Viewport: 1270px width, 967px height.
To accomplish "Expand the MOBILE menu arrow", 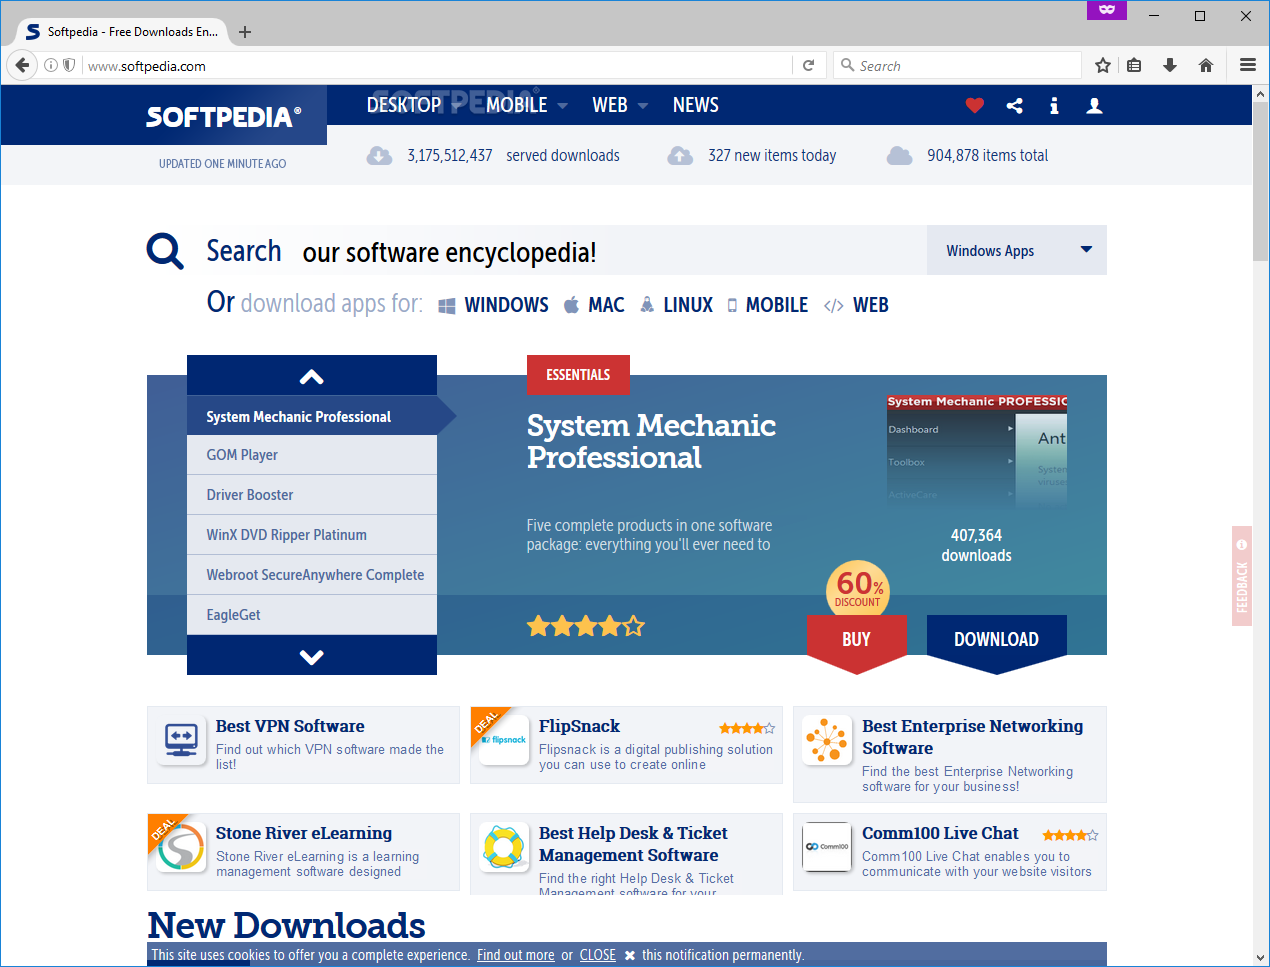I will tap(562, 106).
